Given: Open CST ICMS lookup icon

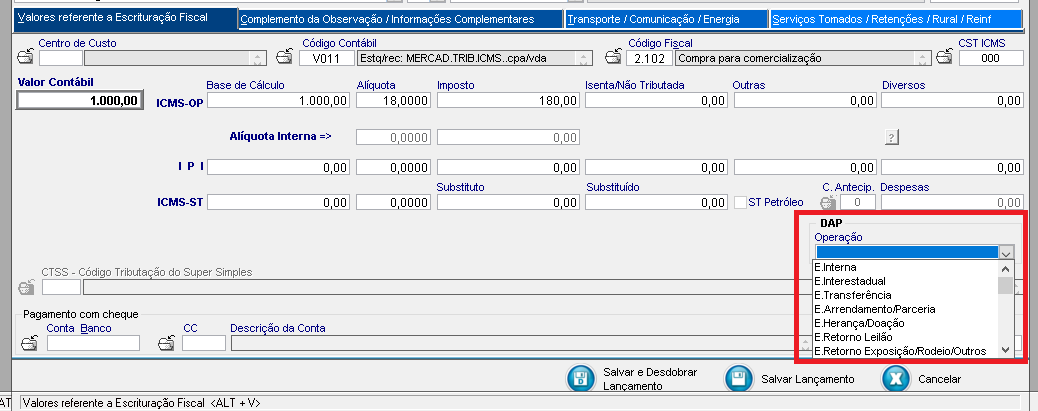Looking at the screenshot, I should tap(945, 58).
